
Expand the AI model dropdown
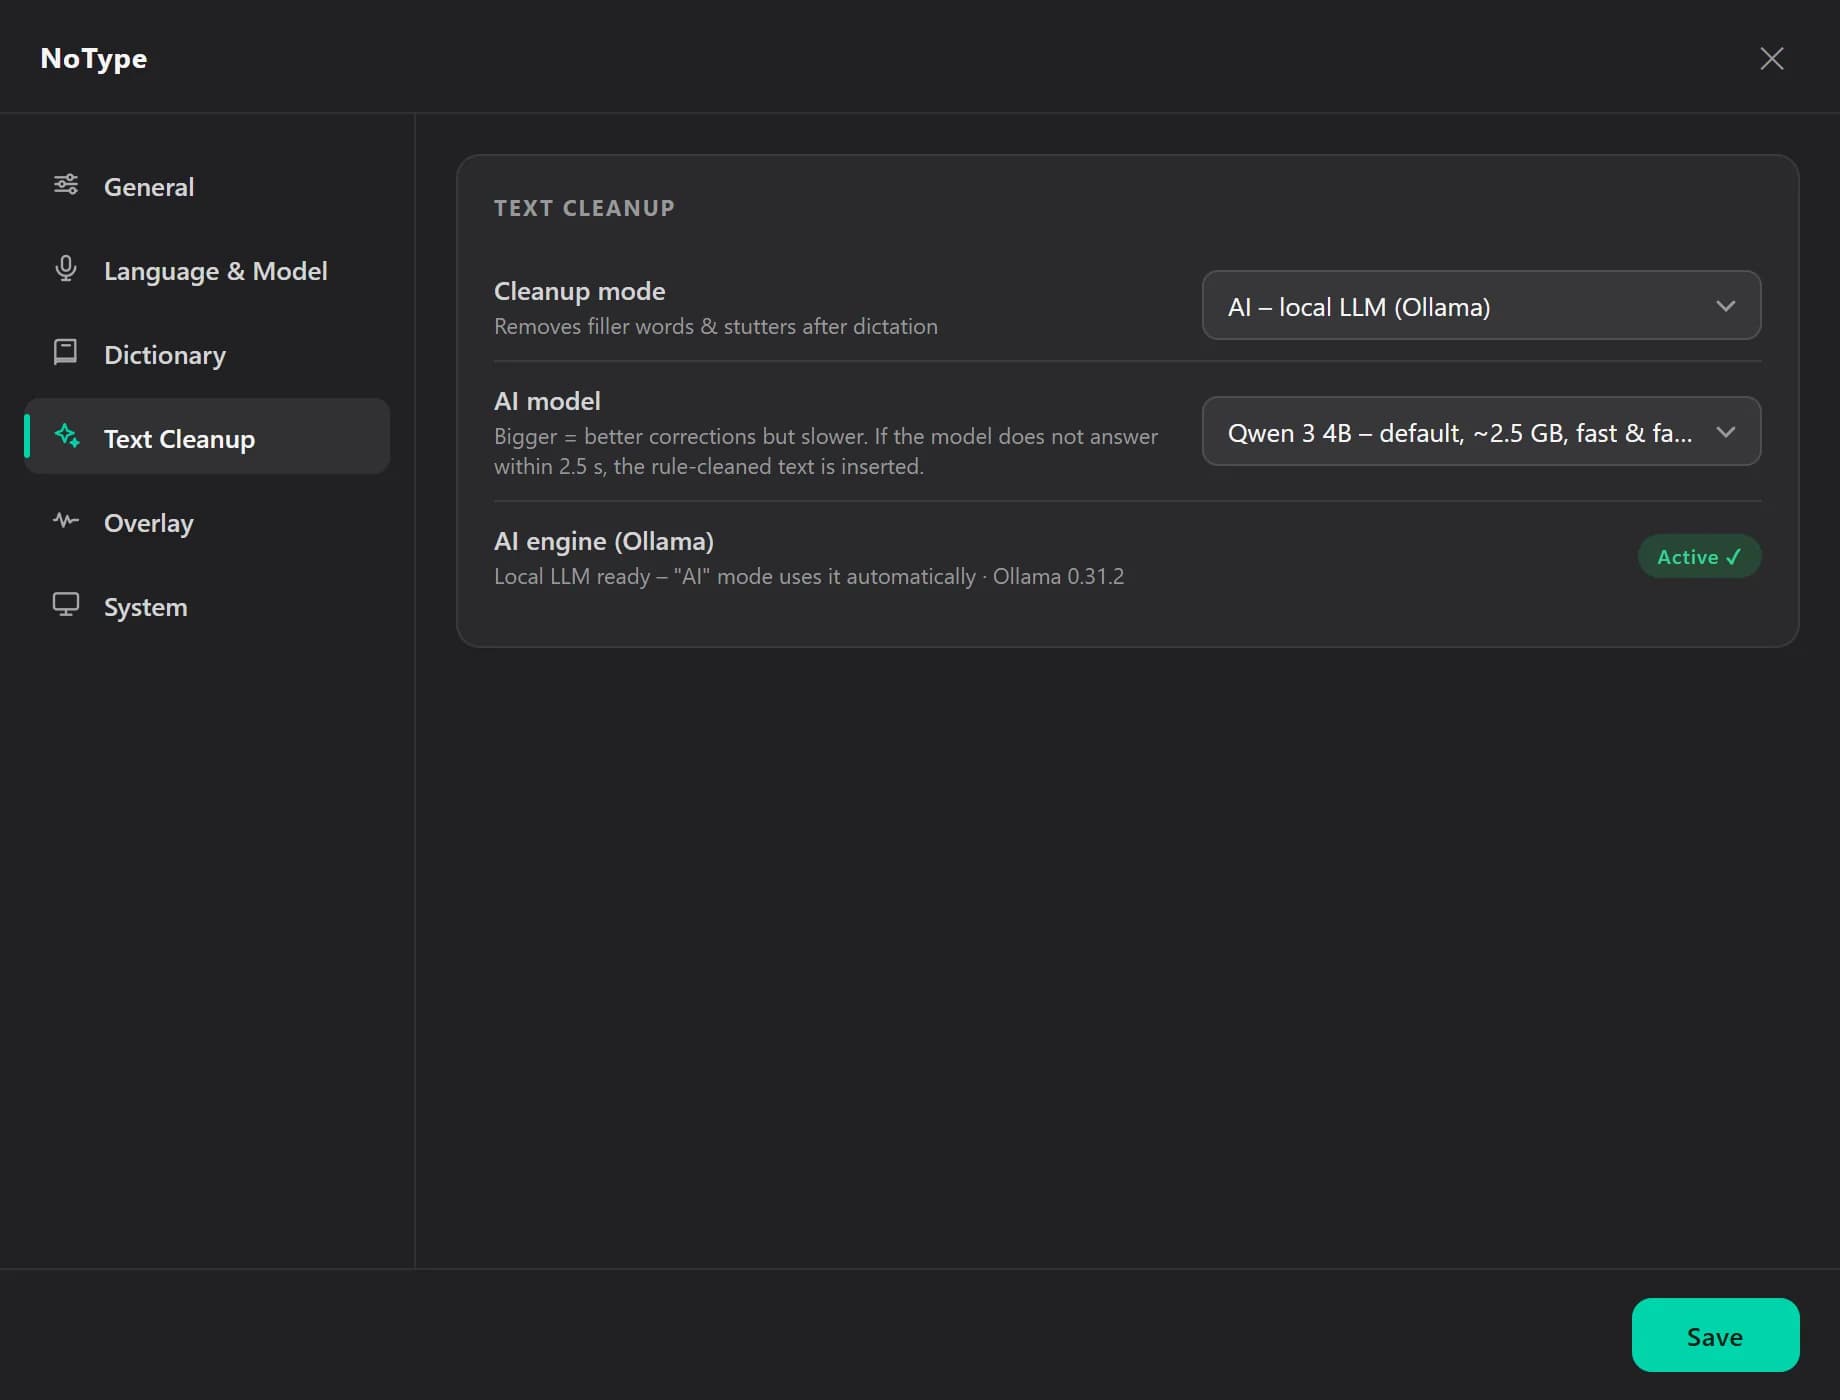1481,432
